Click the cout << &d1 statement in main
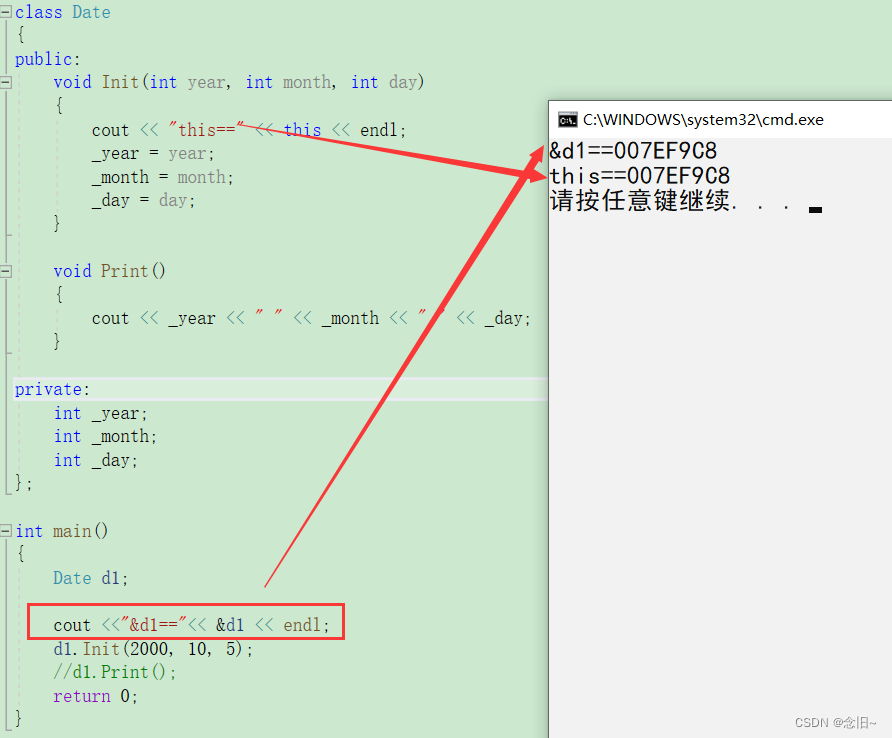The width and height of the screenshot is (892, 738). [x=191, y=625]
